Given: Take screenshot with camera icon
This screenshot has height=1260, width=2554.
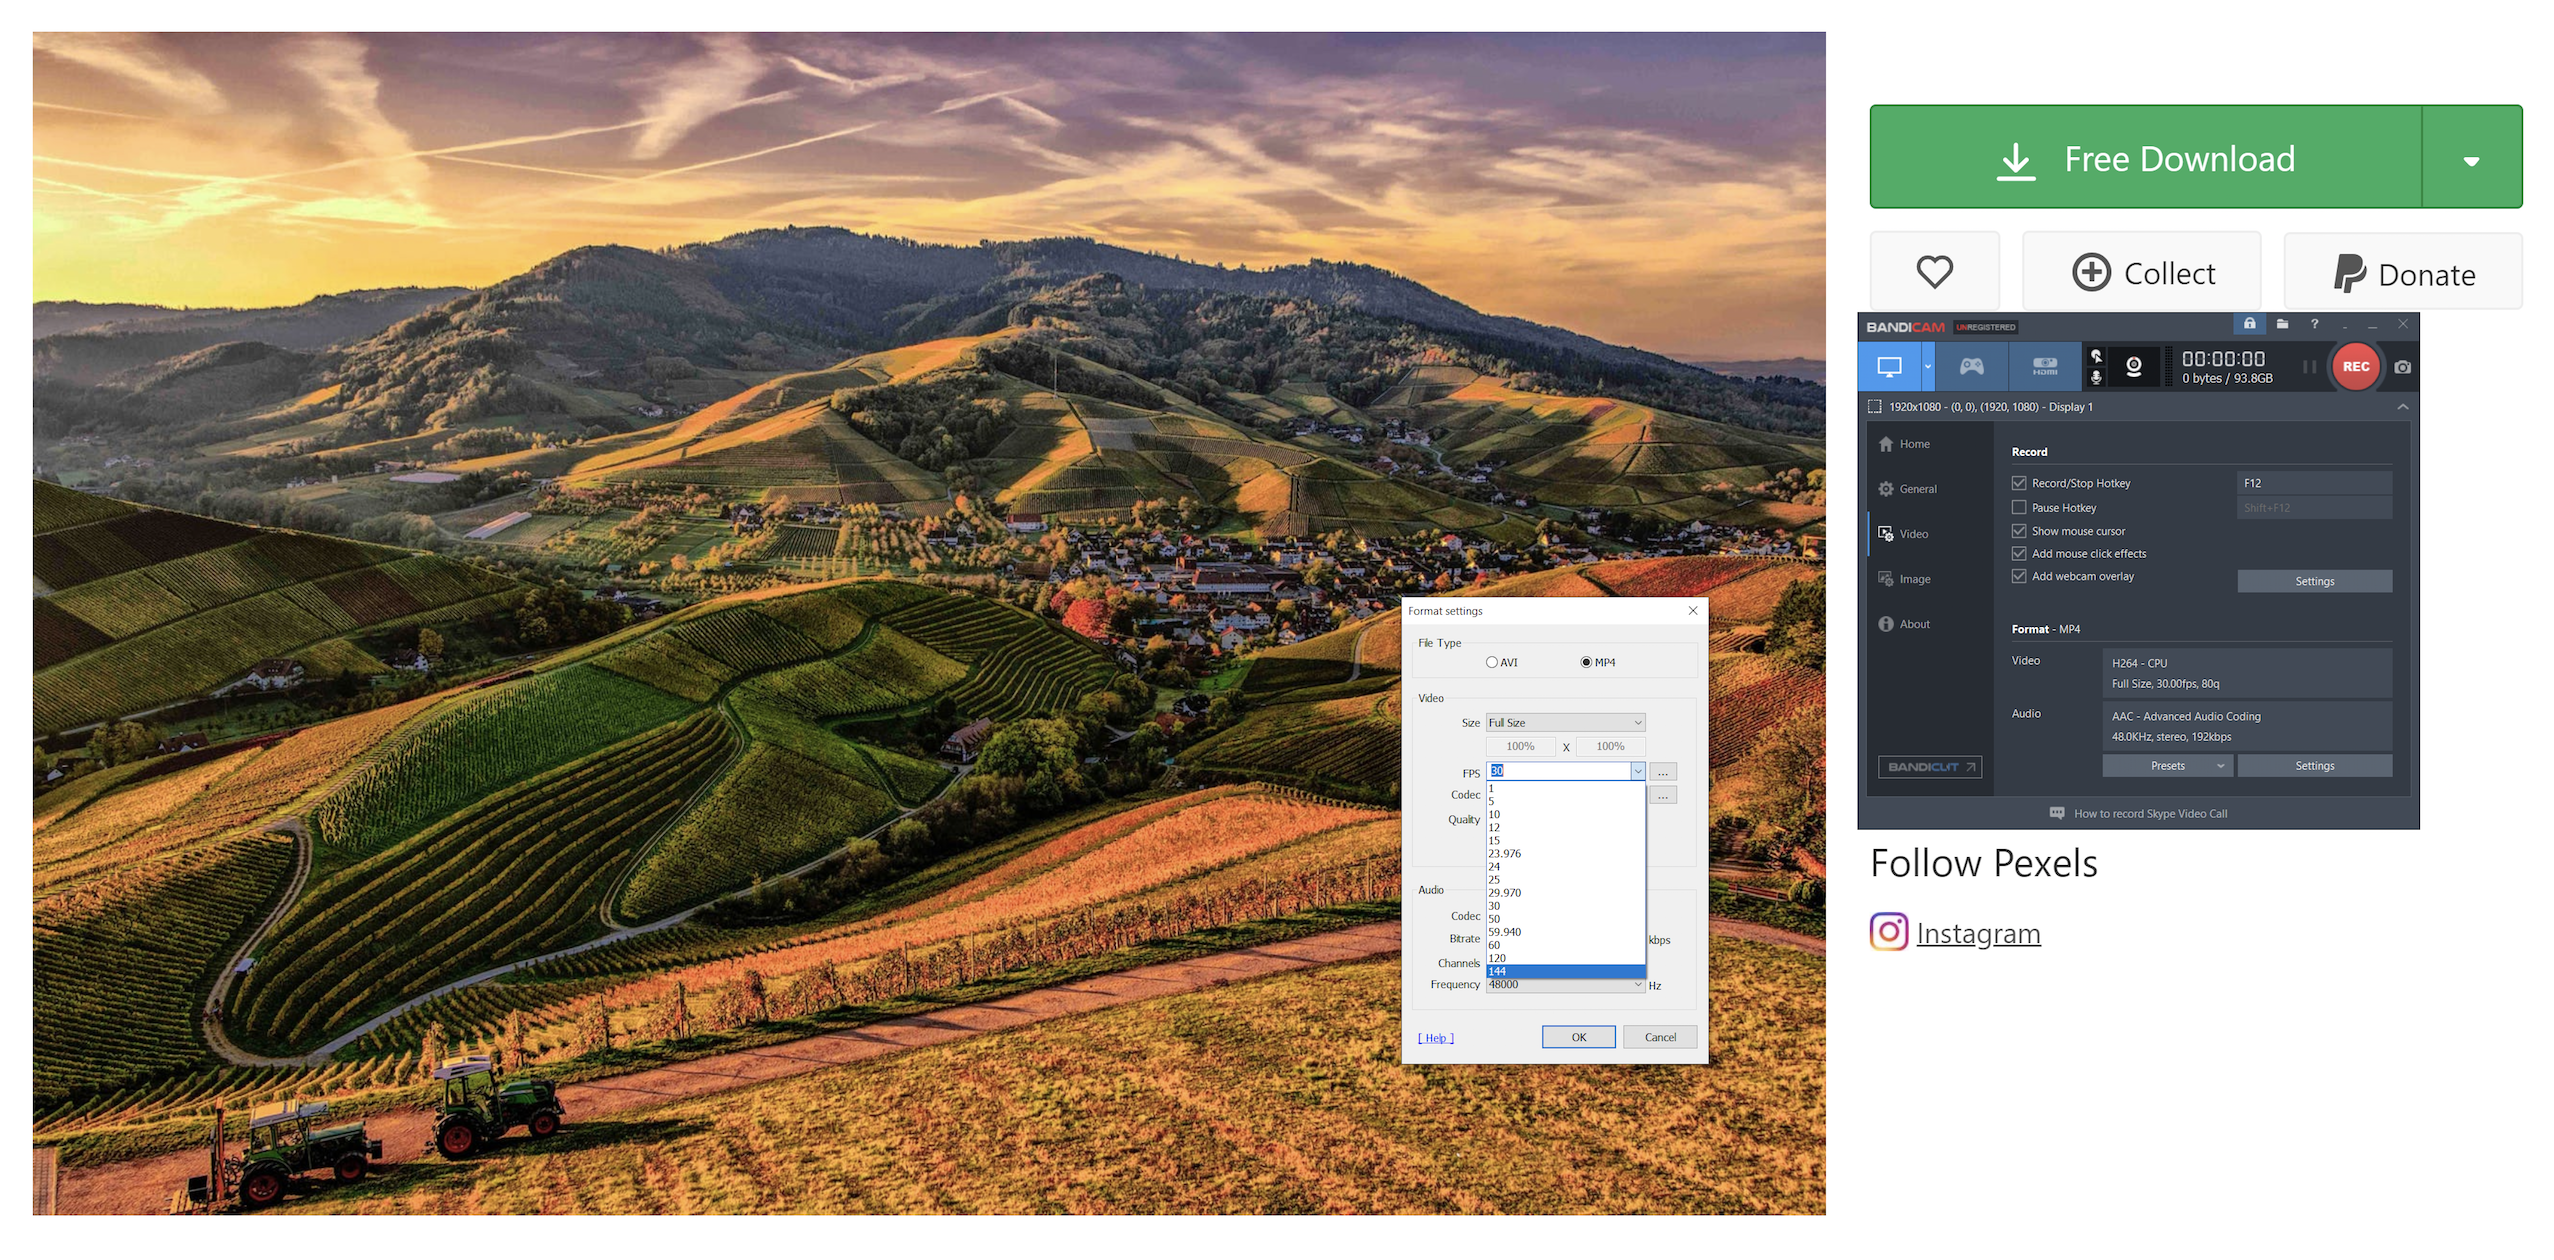Looking at the screenshot, I should click(x=2402, y=367).
